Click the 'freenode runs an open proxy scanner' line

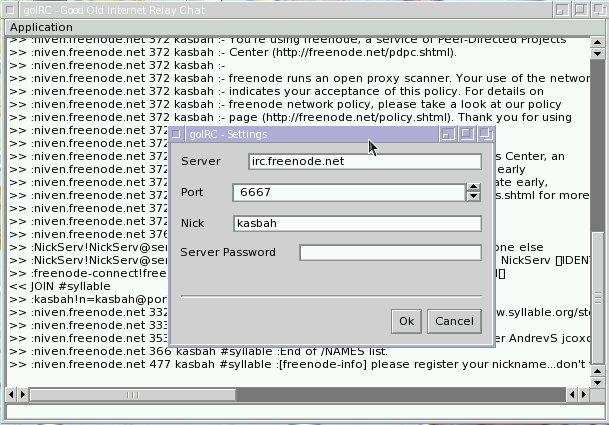click(x=299, y=78)
